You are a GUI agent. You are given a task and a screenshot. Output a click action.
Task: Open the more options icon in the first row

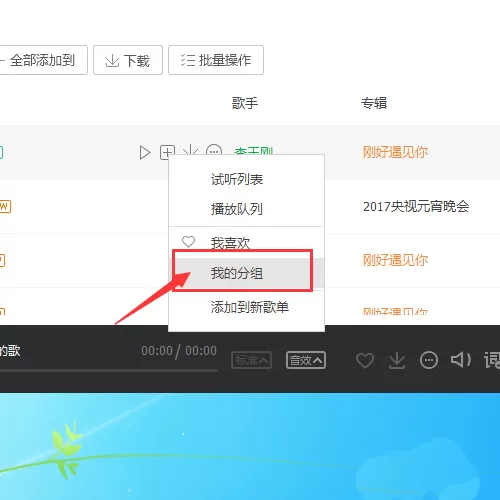tap(214, 150)
